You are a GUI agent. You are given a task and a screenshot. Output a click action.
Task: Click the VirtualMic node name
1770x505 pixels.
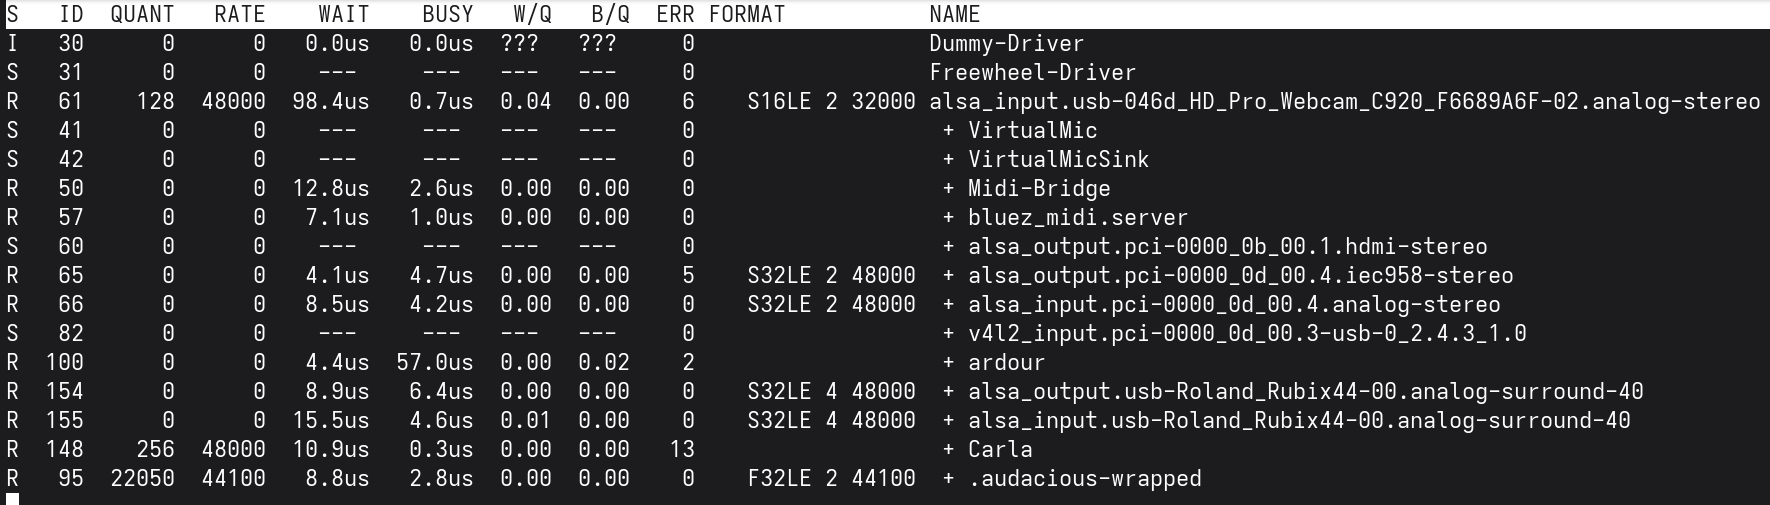1032,131
